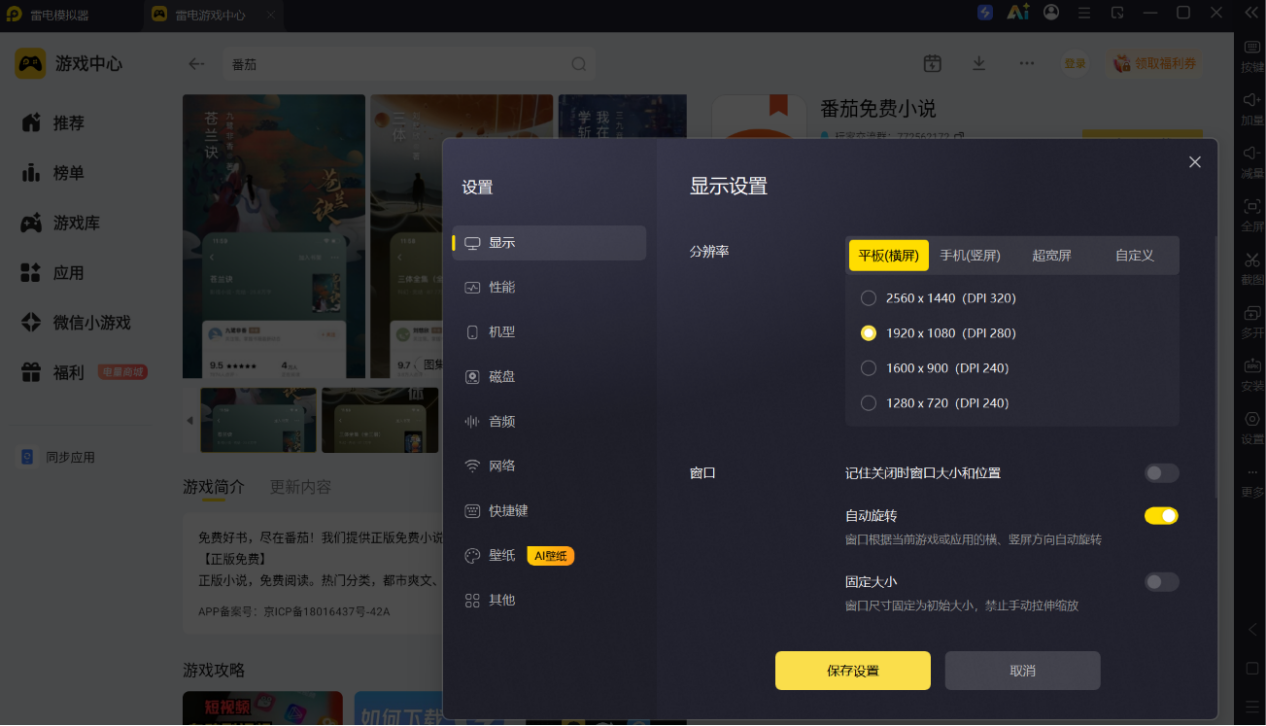This screenshot has height=726, width=1266.
Task: Enable 固定大小 fixed size switch
Action: (1162, 582)
